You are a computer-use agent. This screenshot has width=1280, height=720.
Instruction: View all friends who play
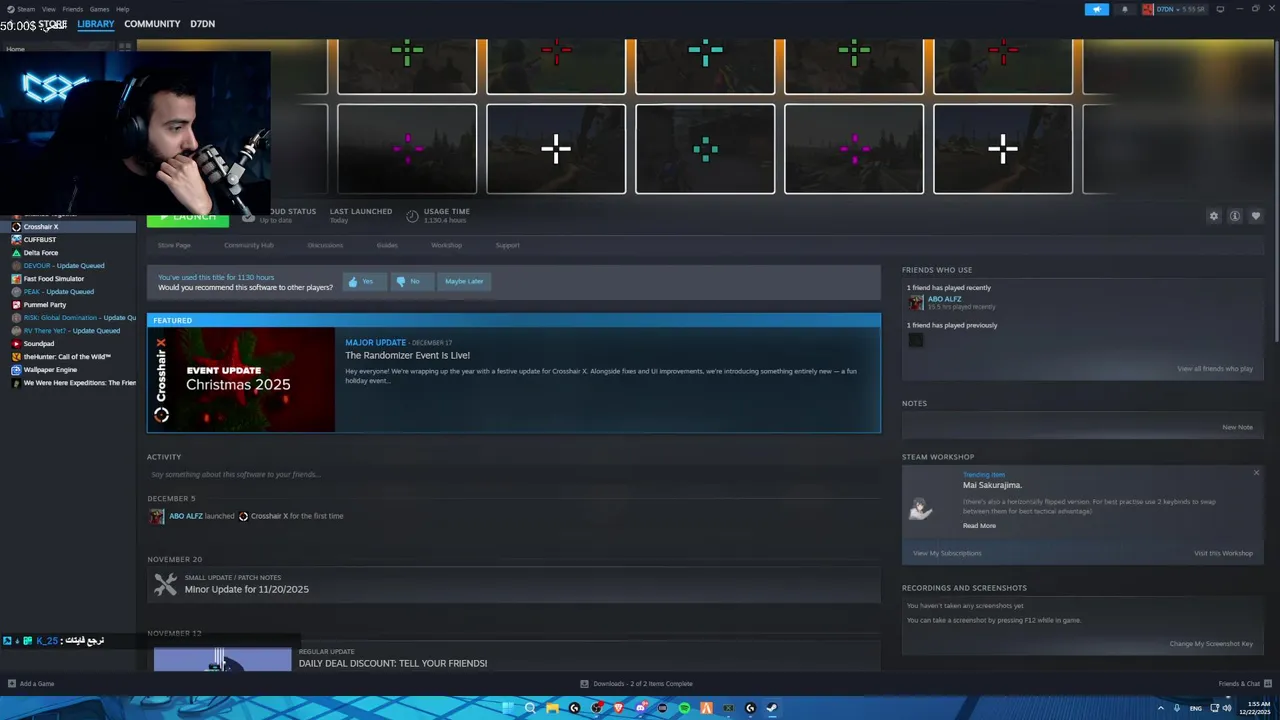(x=1215, y=369)
